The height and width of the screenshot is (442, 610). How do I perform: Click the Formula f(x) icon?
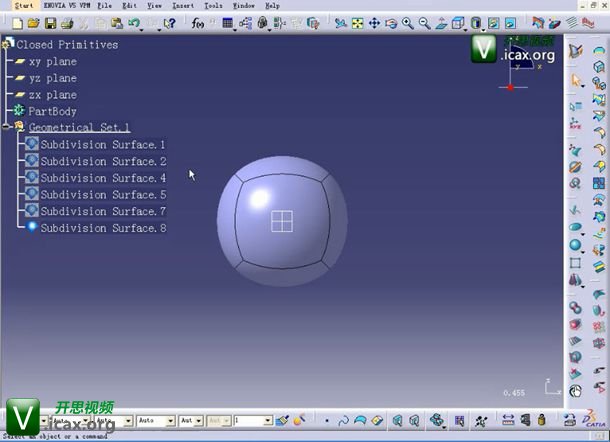pyautogui.click(x=198, y=23)
